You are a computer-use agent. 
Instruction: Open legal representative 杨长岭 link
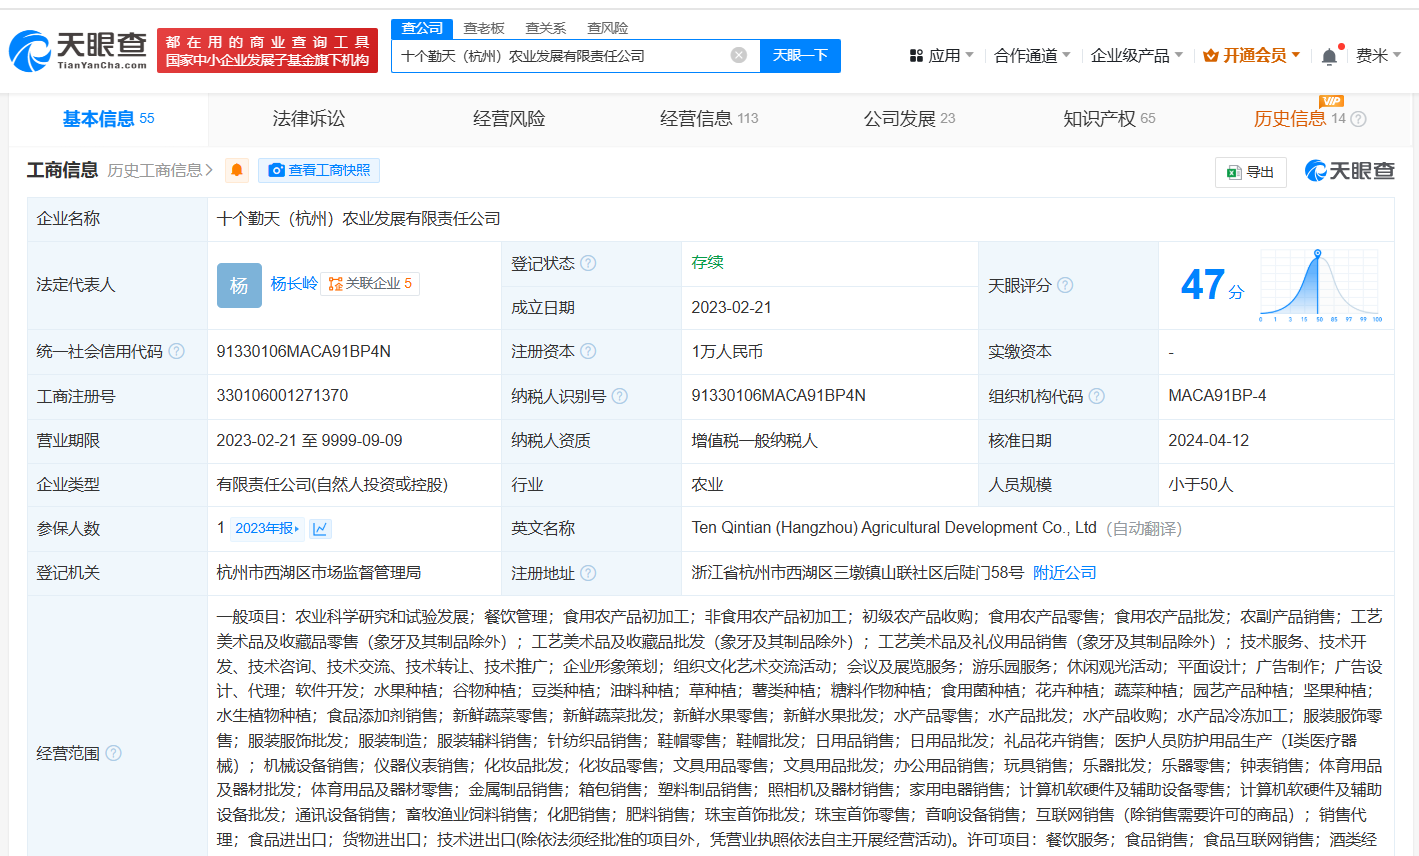[294, 284]
